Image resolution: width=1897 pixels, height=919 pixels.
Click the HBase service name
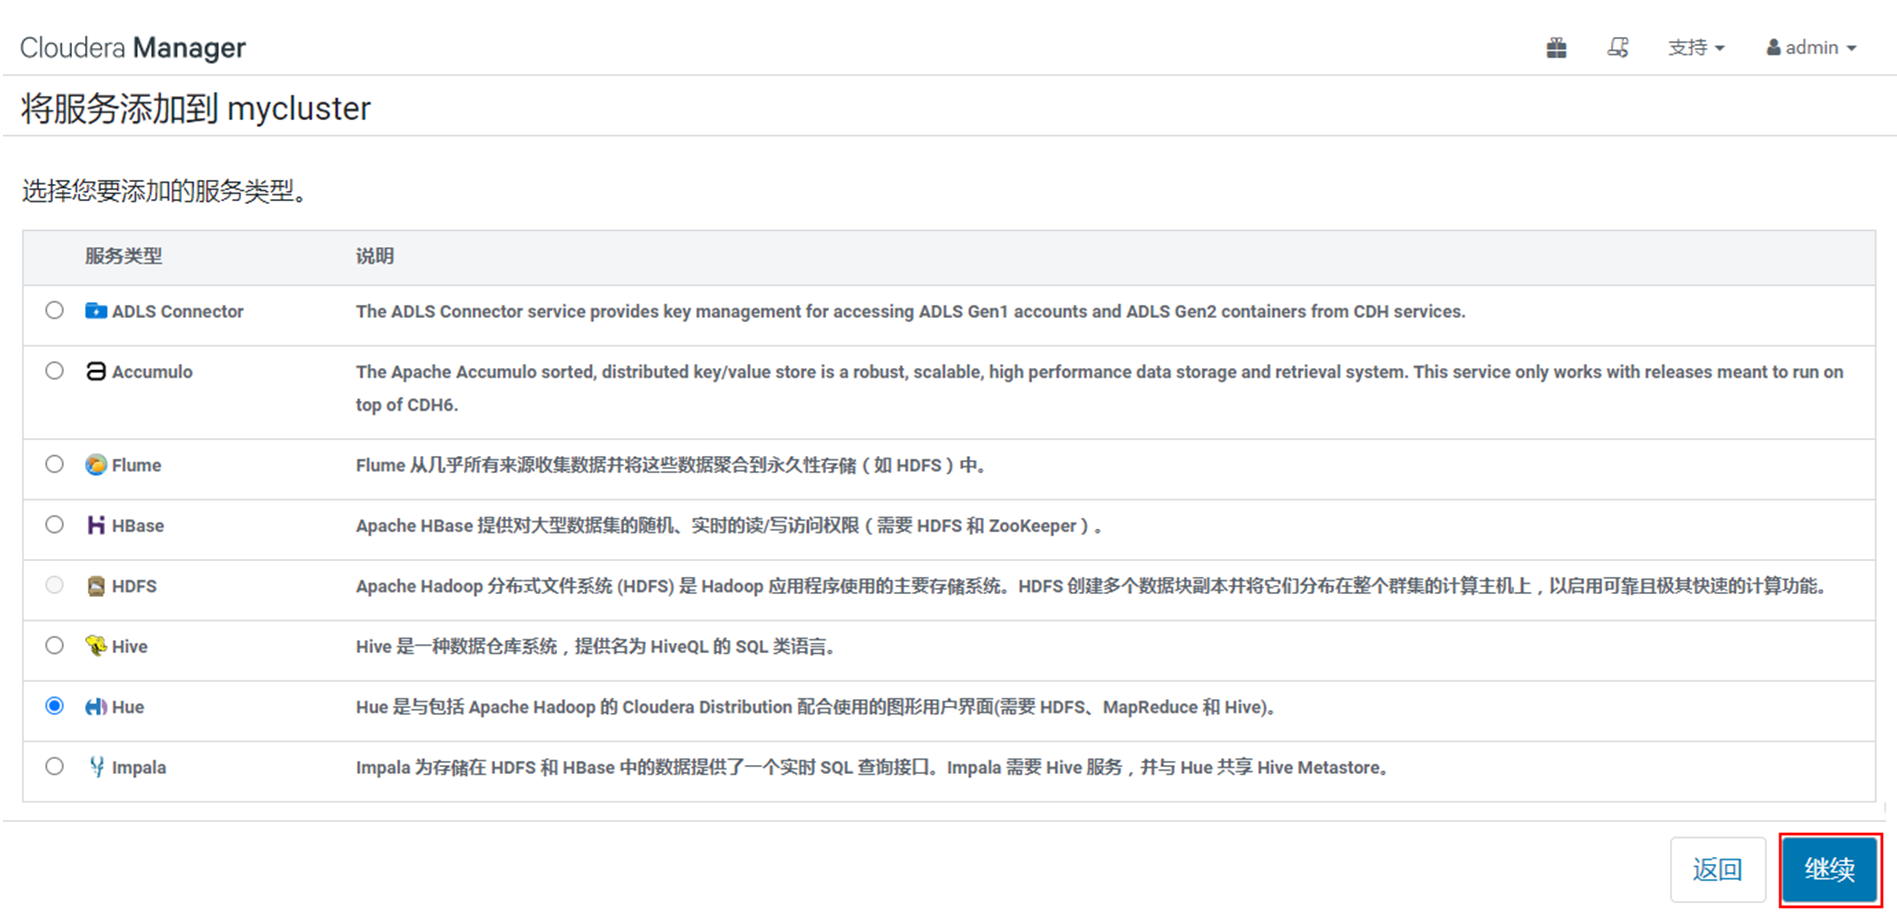pyautogui.click(x=138, y=526)
